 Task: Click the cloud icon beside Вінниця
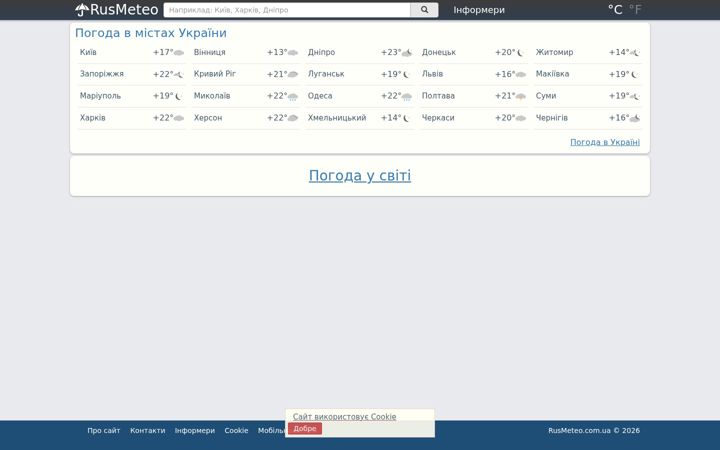tap(292, 53)
